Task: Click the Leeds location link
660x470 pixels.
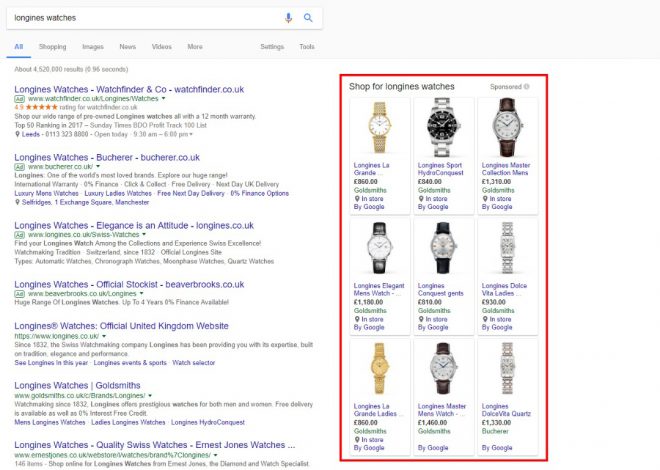Action: tap(30, 134)
